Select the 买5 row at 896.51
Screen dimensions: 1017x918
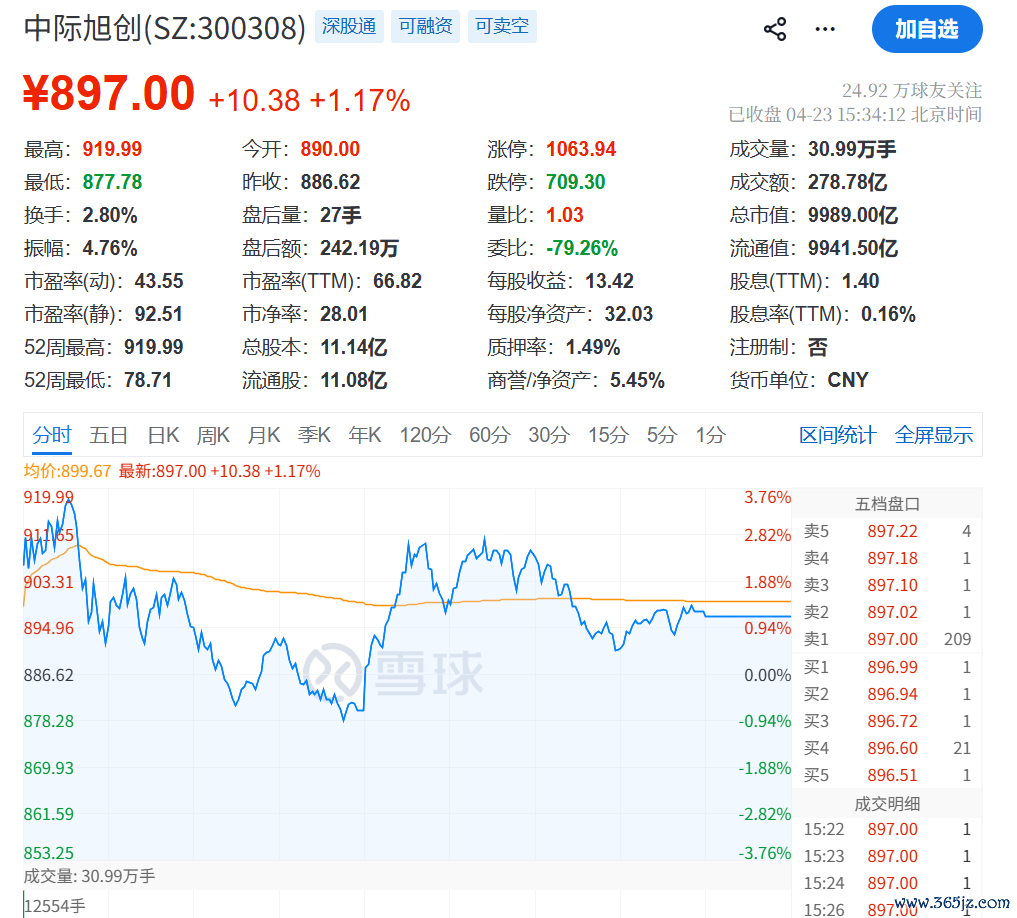click(x=887, y=775)
